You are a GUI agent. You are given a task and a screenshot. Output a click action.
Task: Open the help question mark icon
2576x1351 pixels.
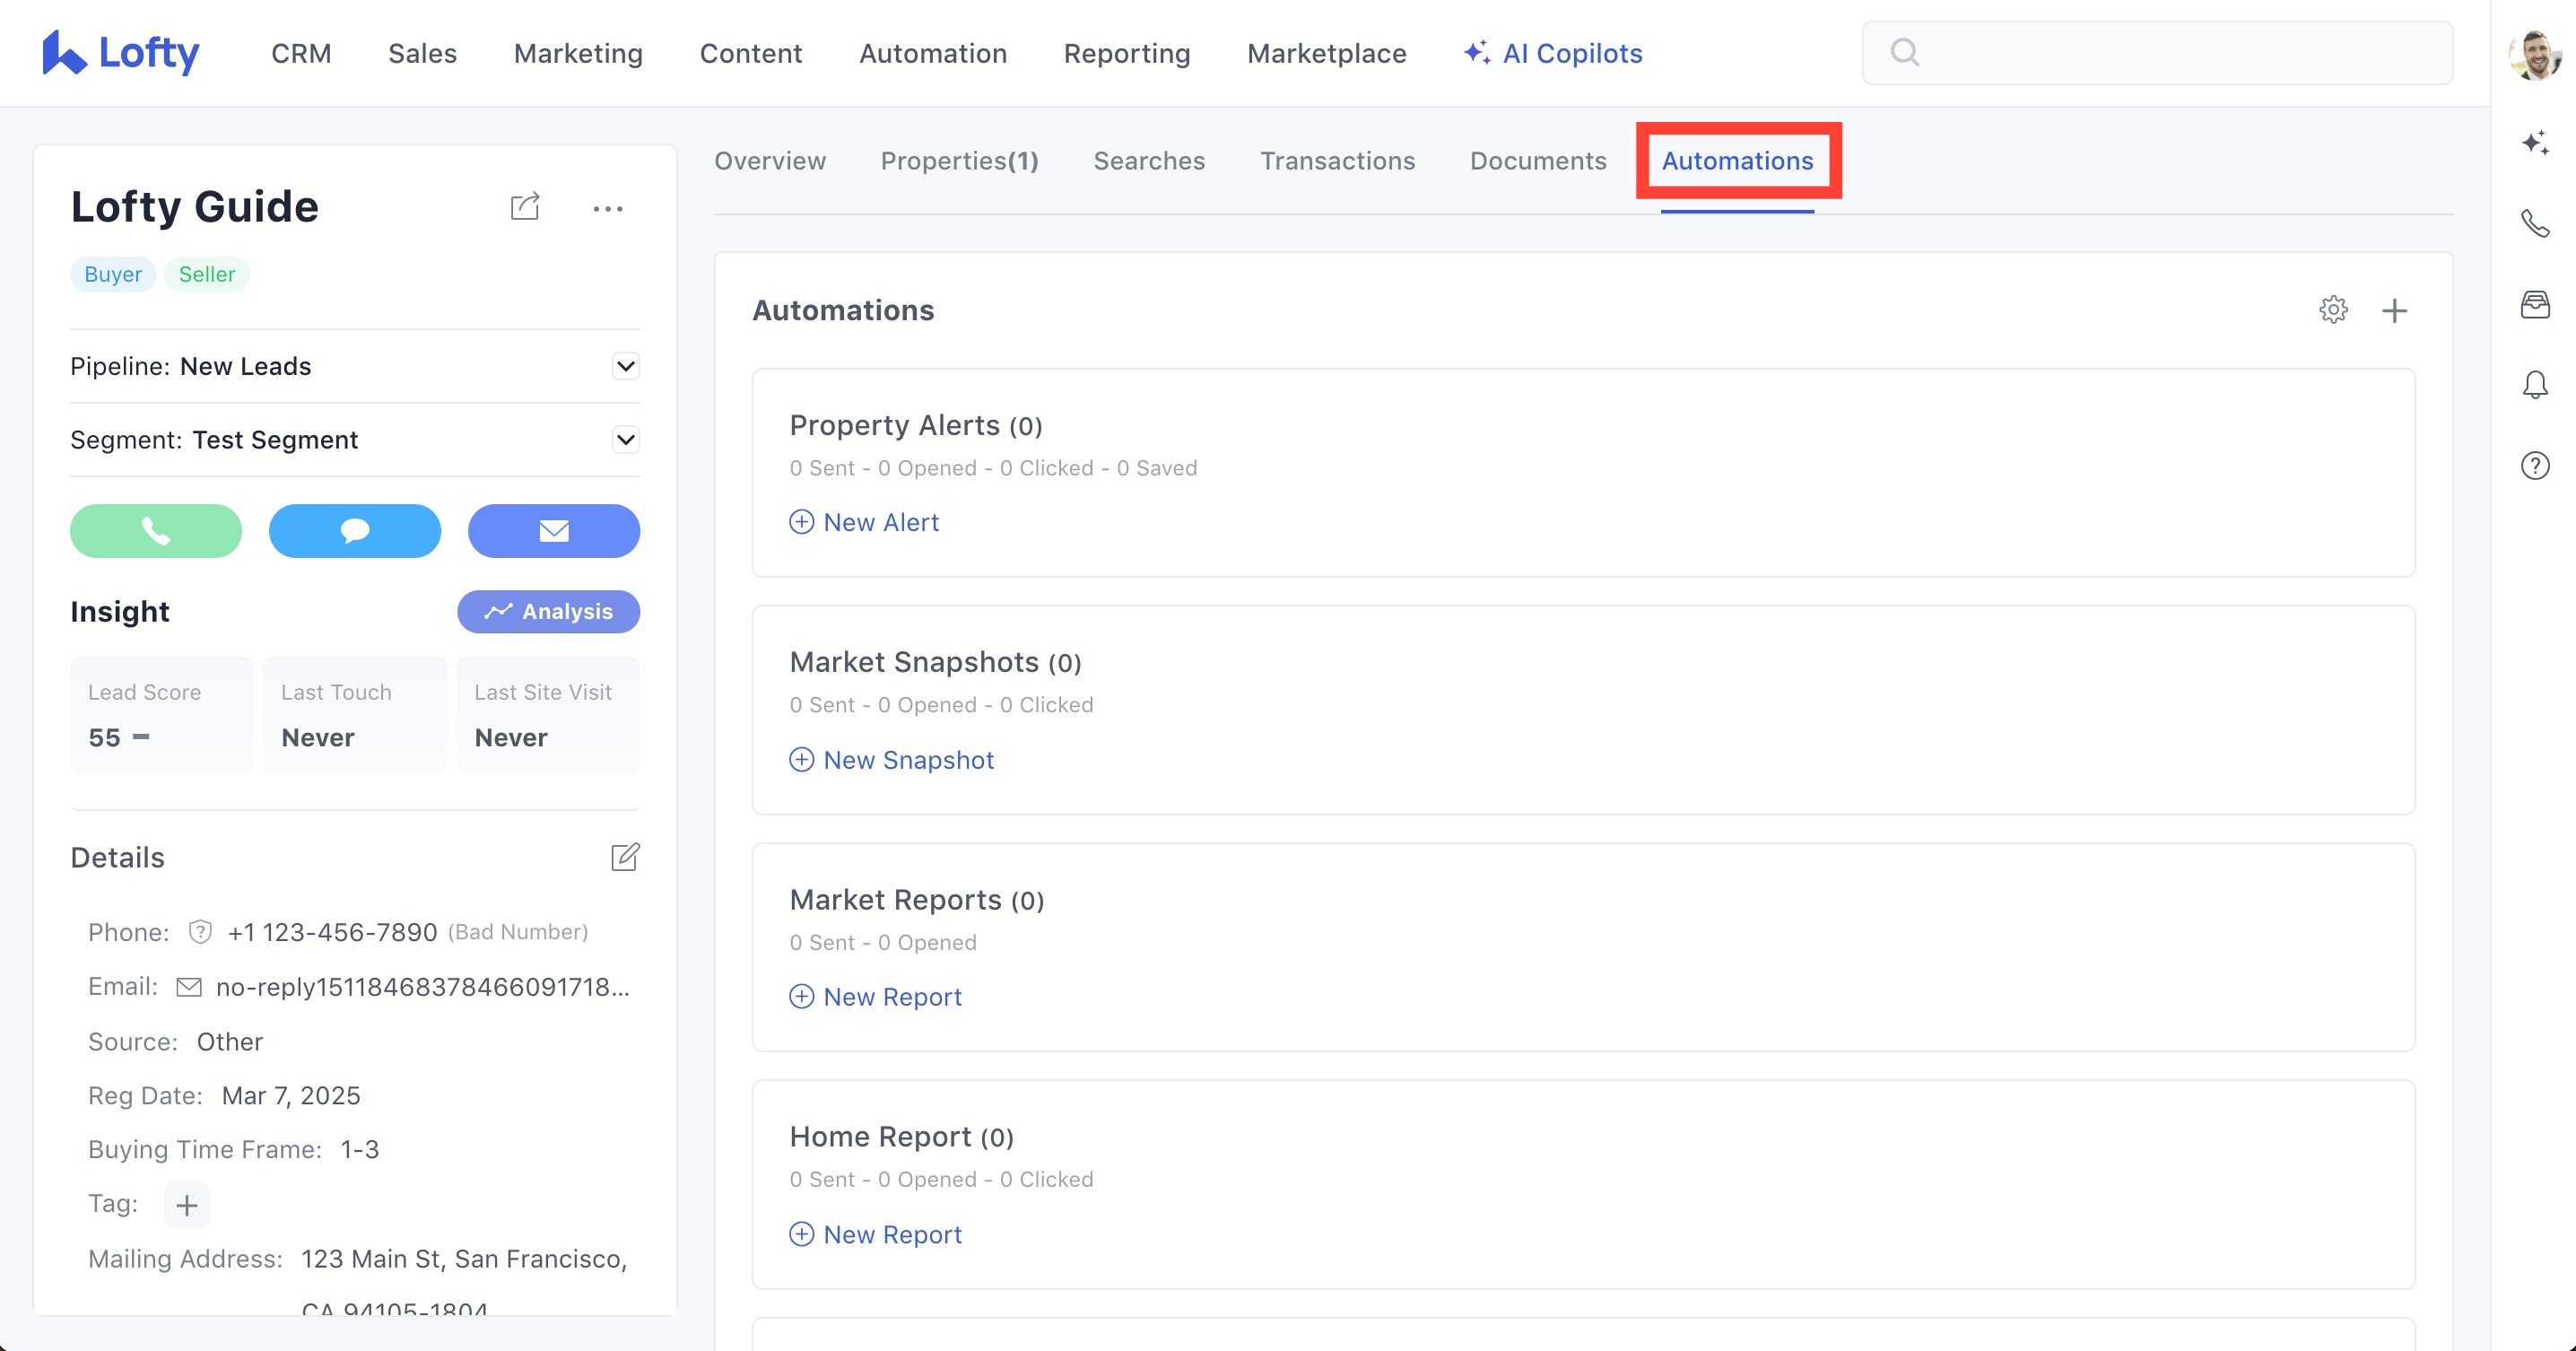pos(2534,466)
